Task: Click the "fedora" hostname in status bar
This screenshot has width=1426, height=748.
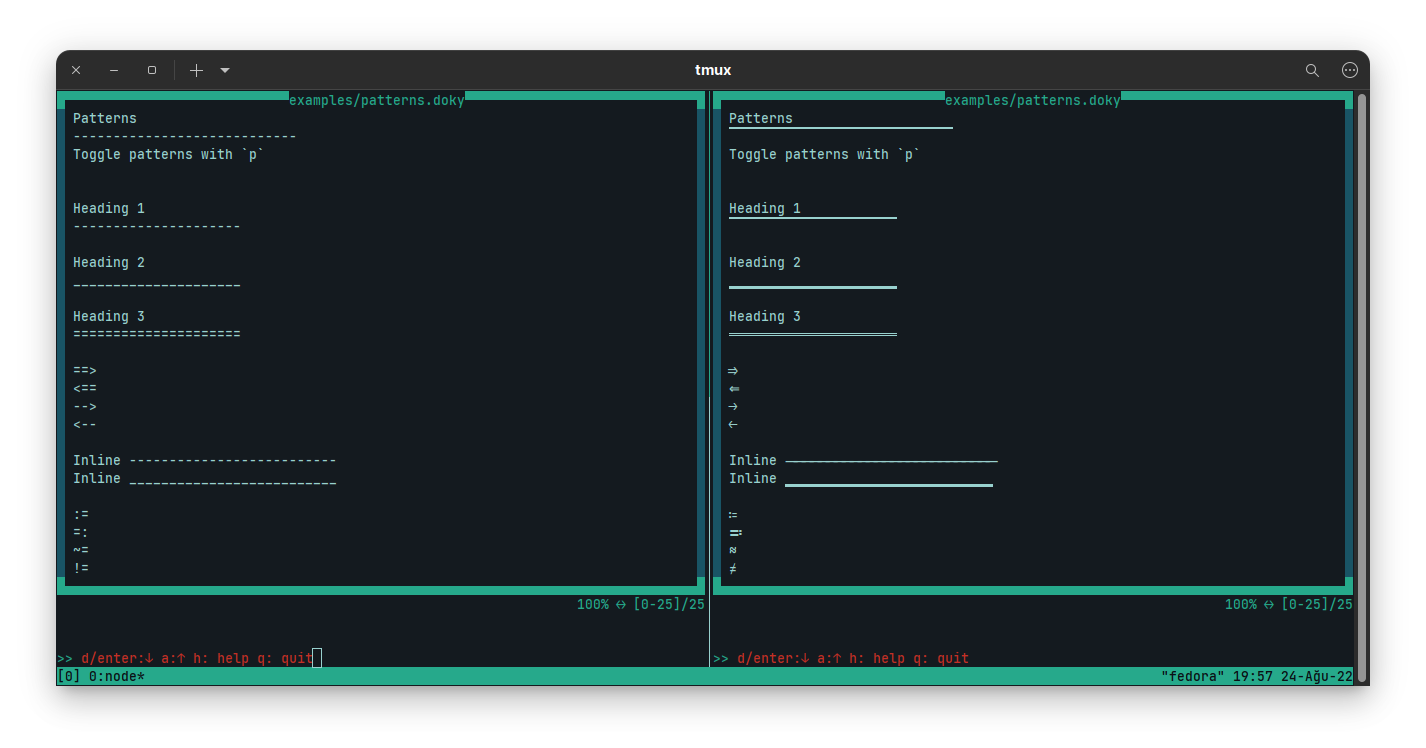Action: coord(1192,677)
